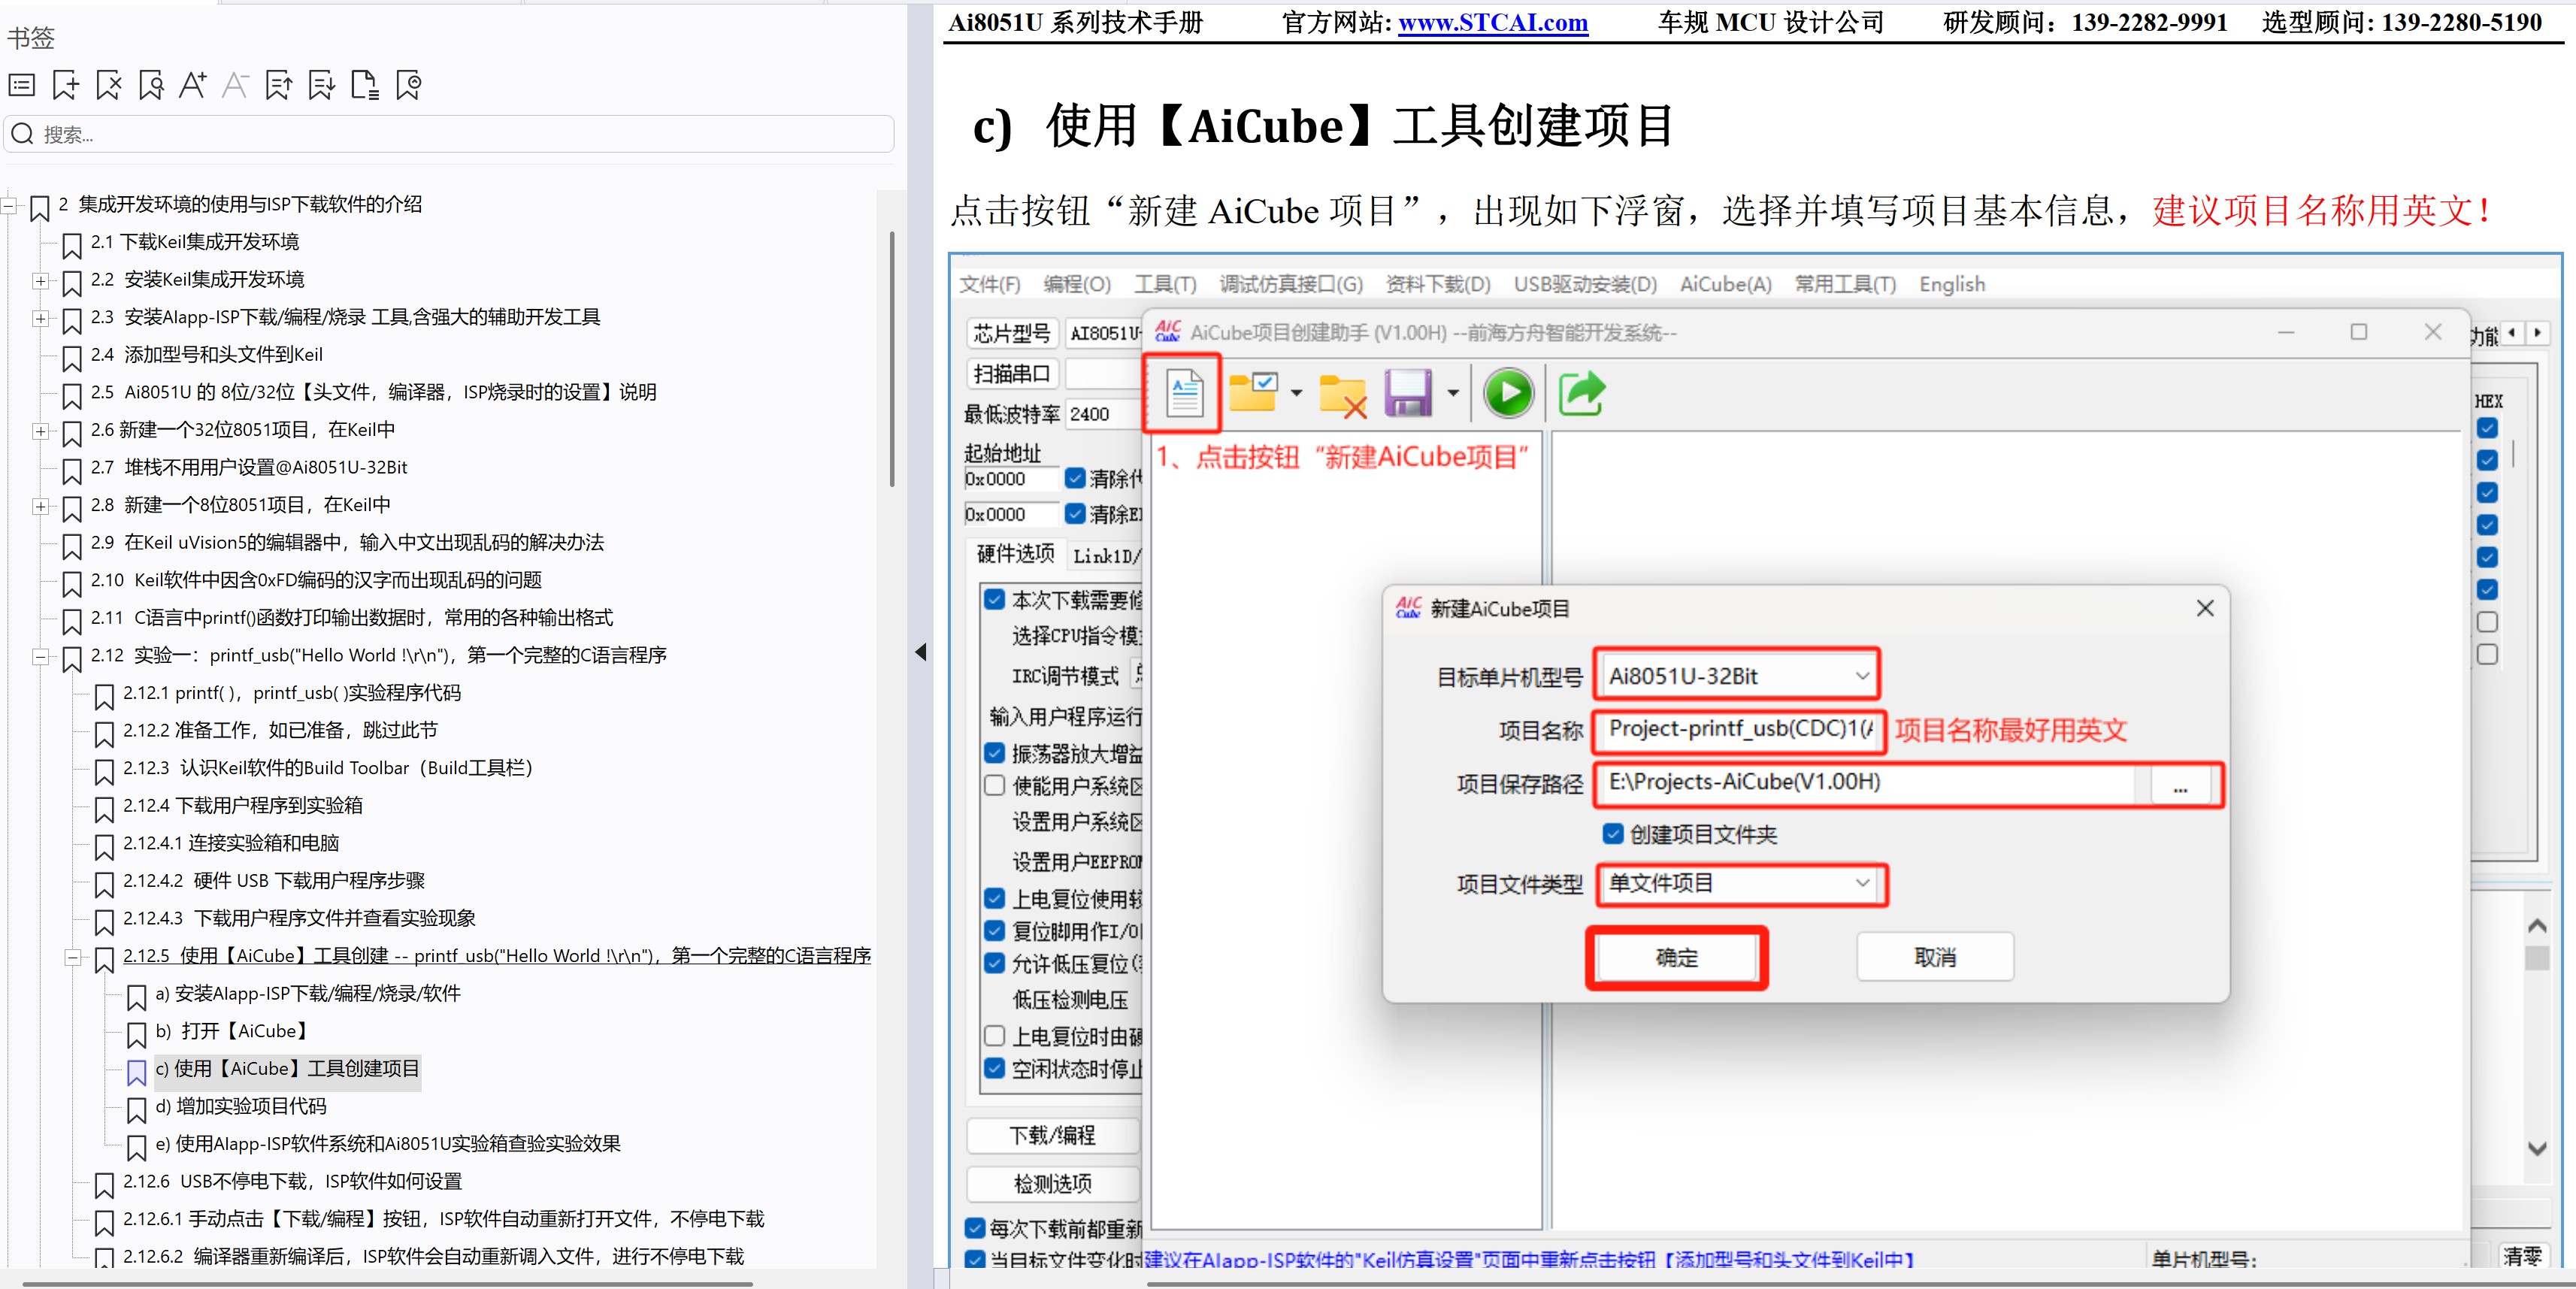Click the green export arrow icon
Viewport: 2576px width, 1289px height.
click(x=1581, y=393)
